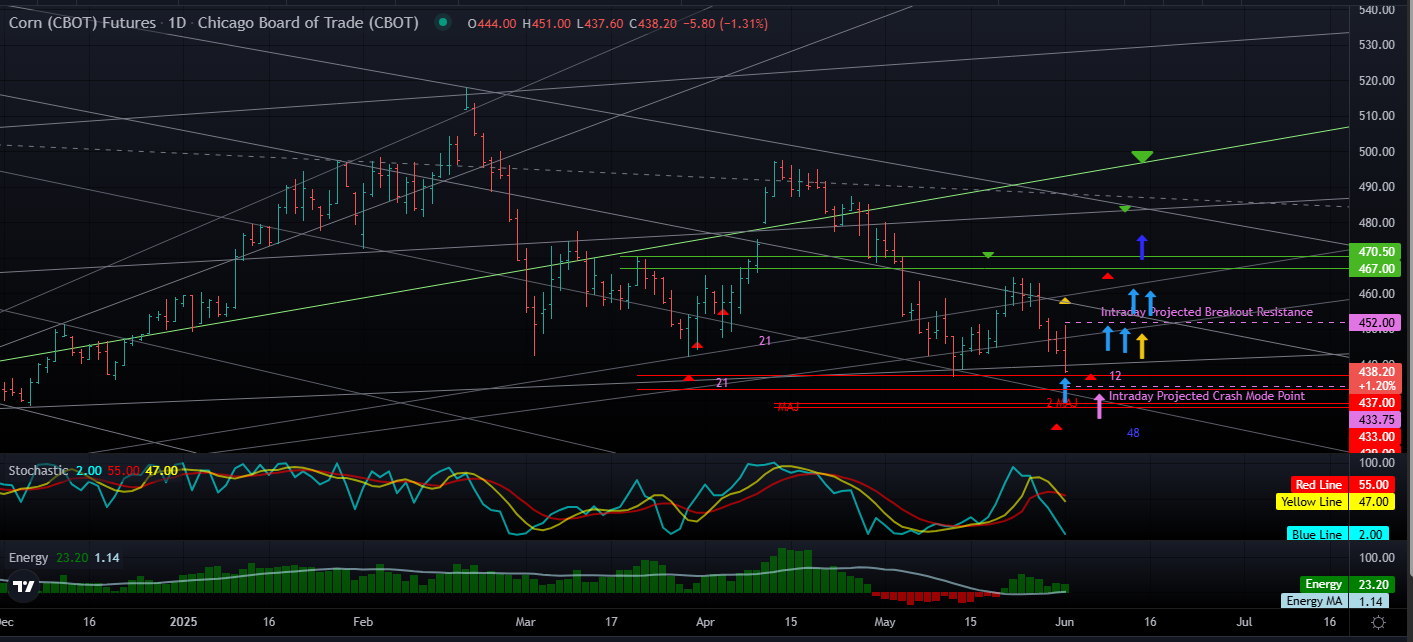Click the Stochastic indicator legend title

(40, 470)
